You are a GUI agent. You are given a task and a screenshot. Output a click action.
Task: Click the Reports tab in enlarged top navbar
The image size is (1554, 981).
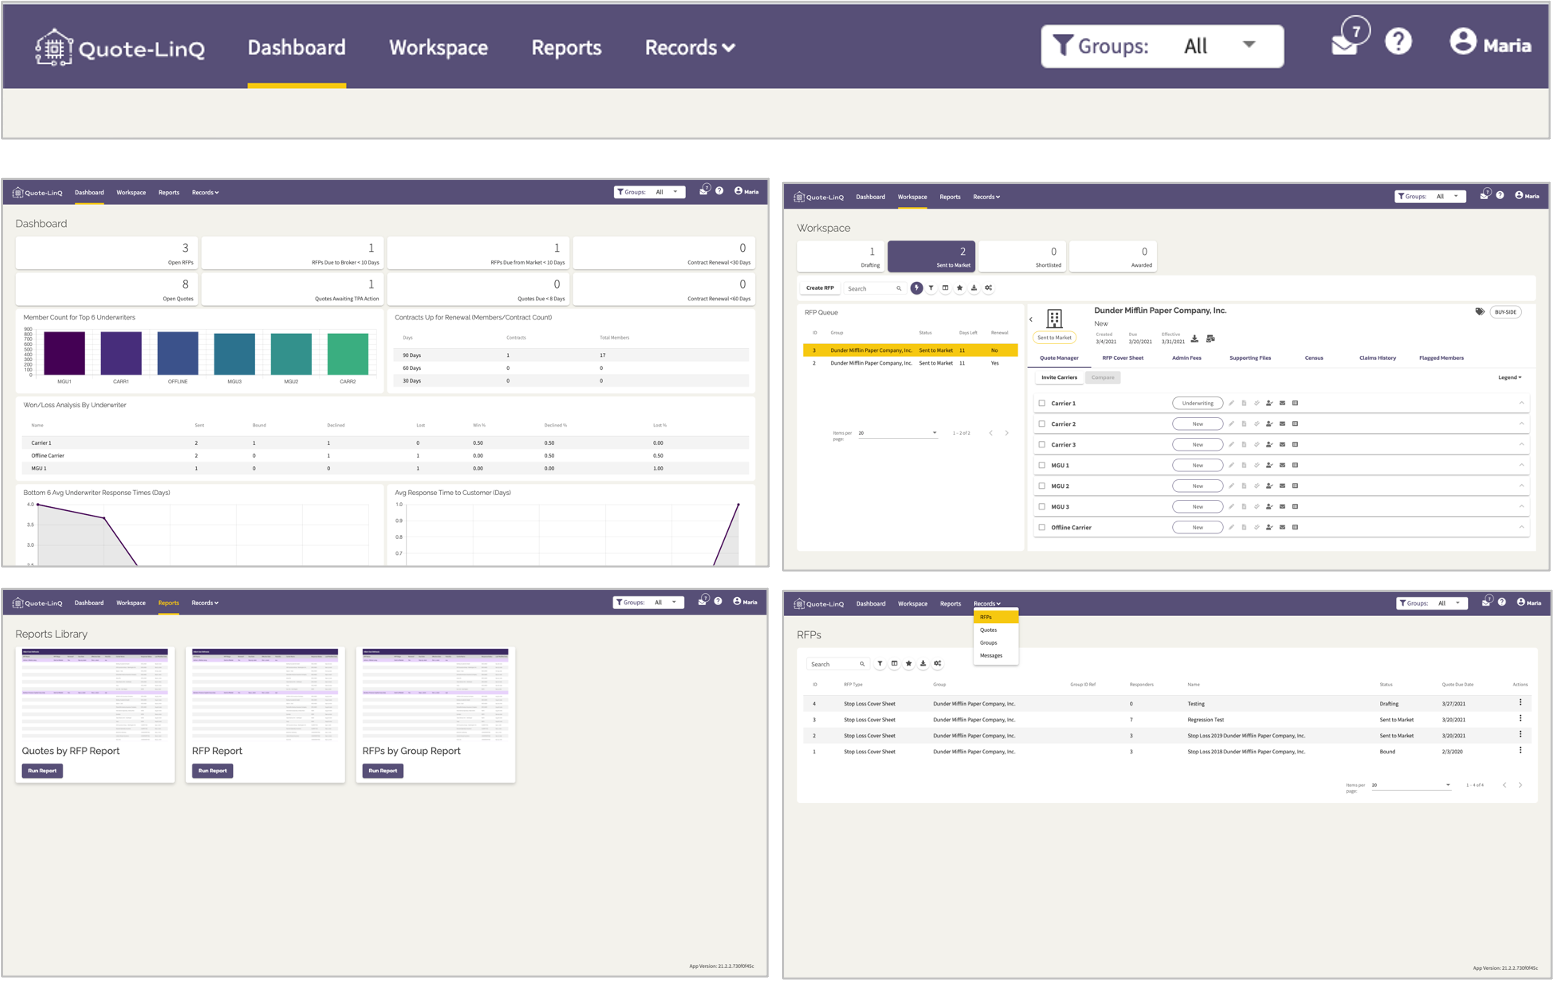point(566,47)
